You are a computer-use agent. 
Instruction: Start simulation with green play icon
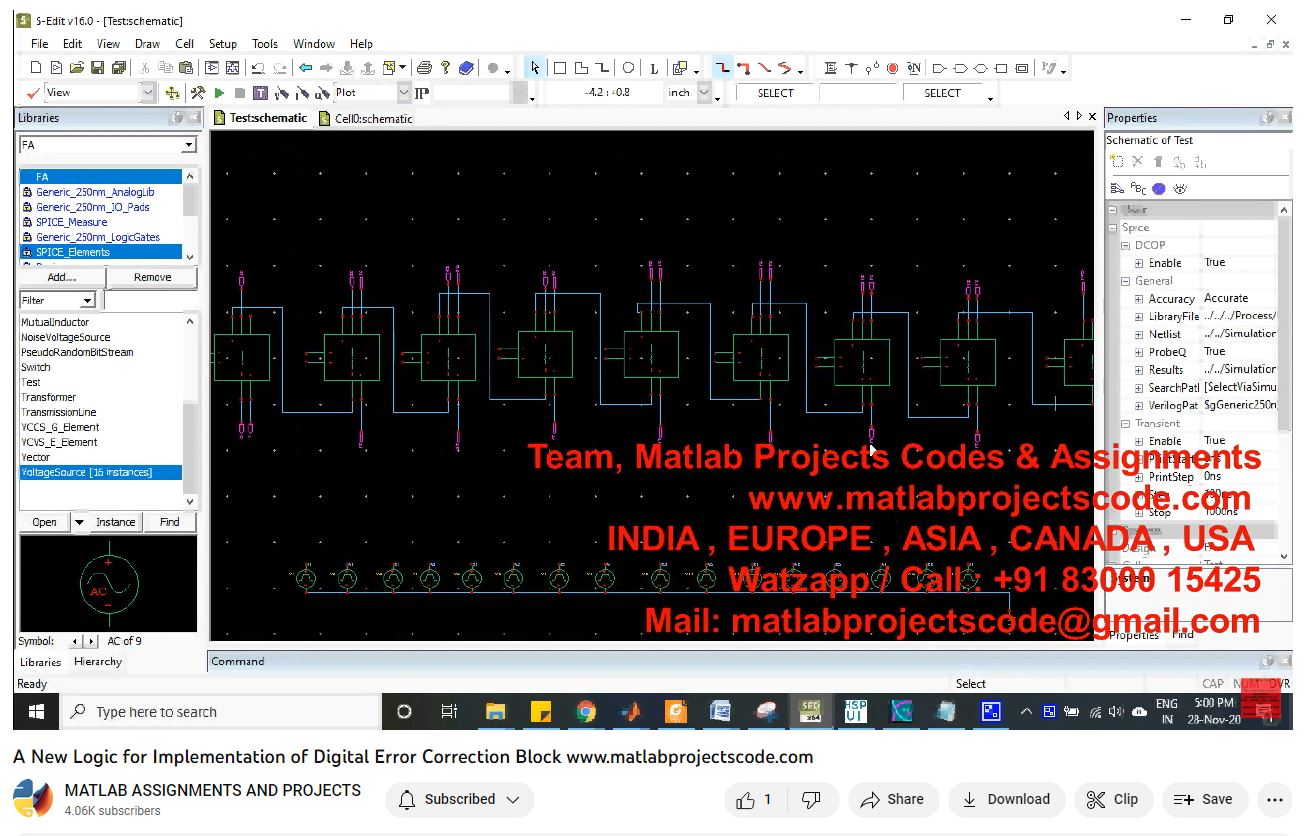219,93
